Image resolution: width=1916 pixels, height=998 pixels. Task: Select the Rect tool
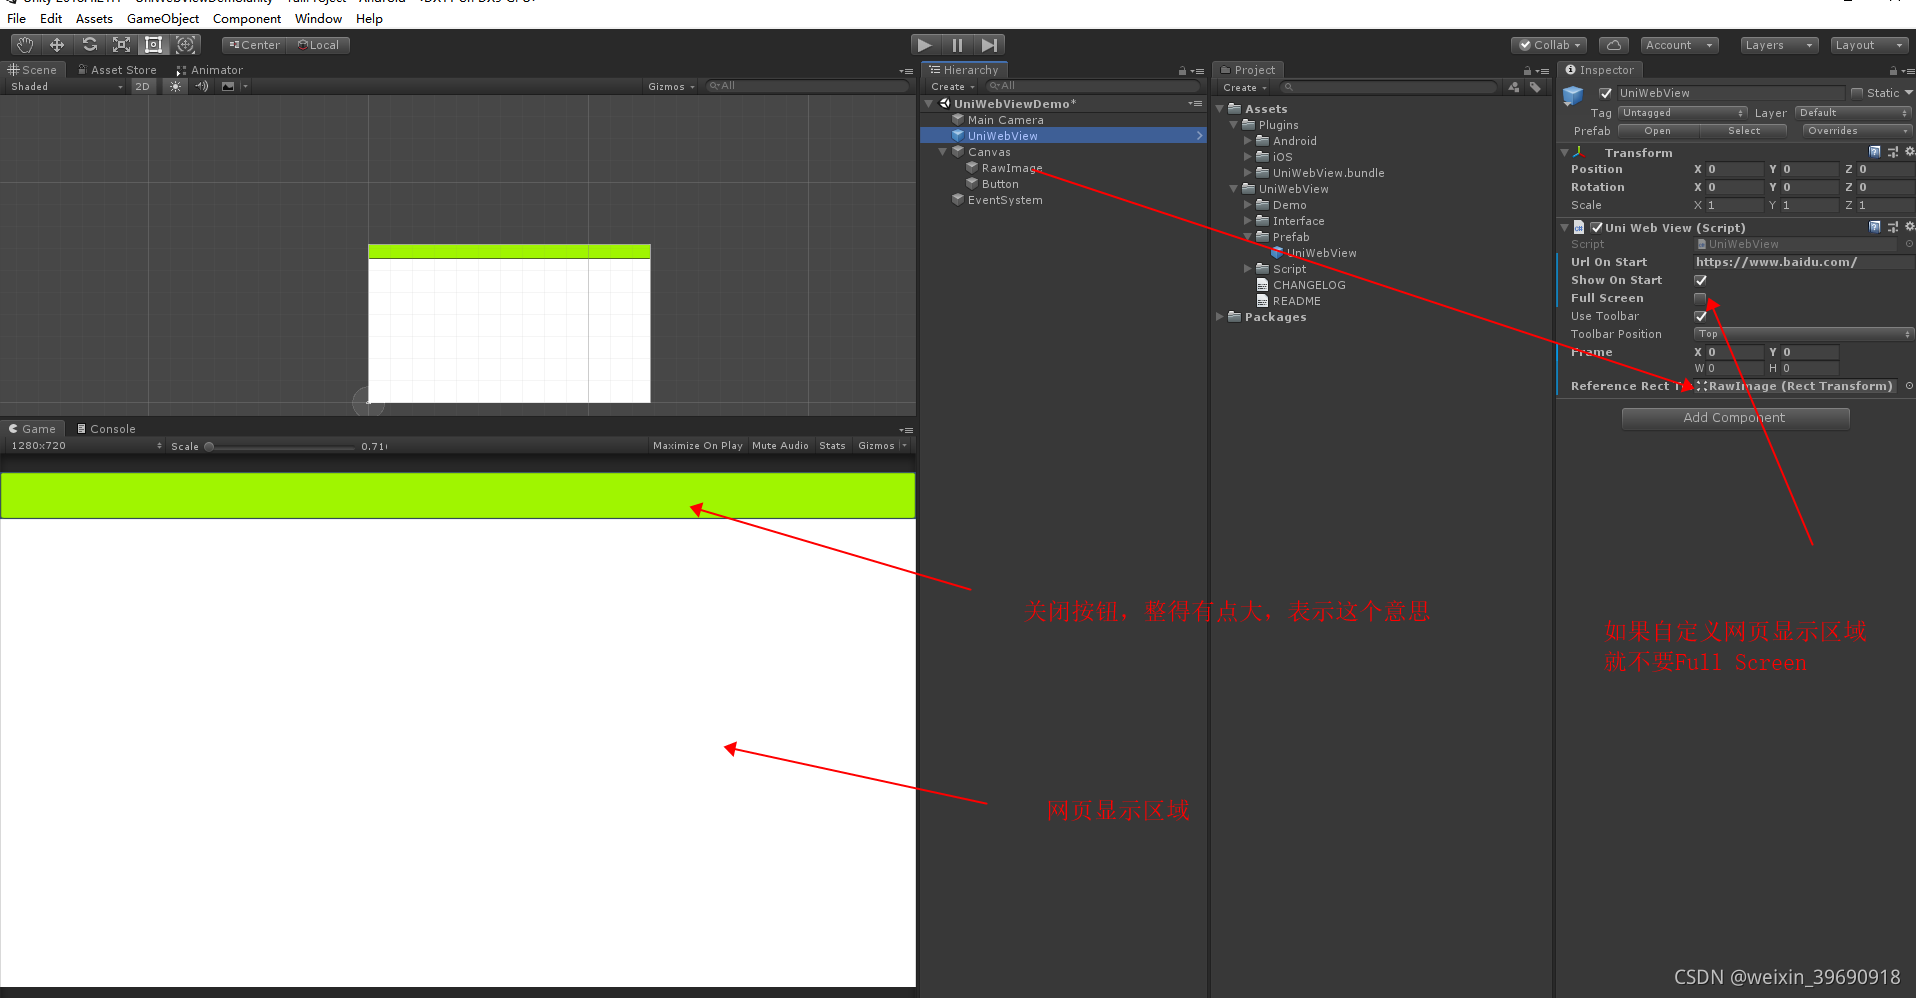153,44
